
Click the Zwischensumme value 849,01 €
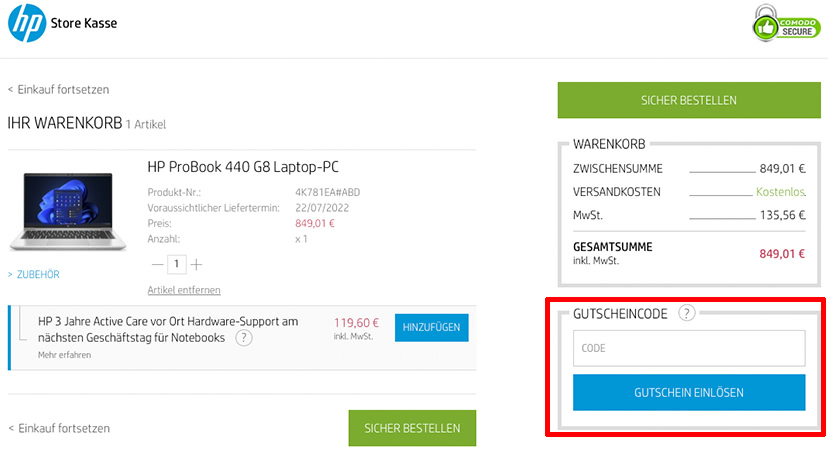tap(783, 168)
